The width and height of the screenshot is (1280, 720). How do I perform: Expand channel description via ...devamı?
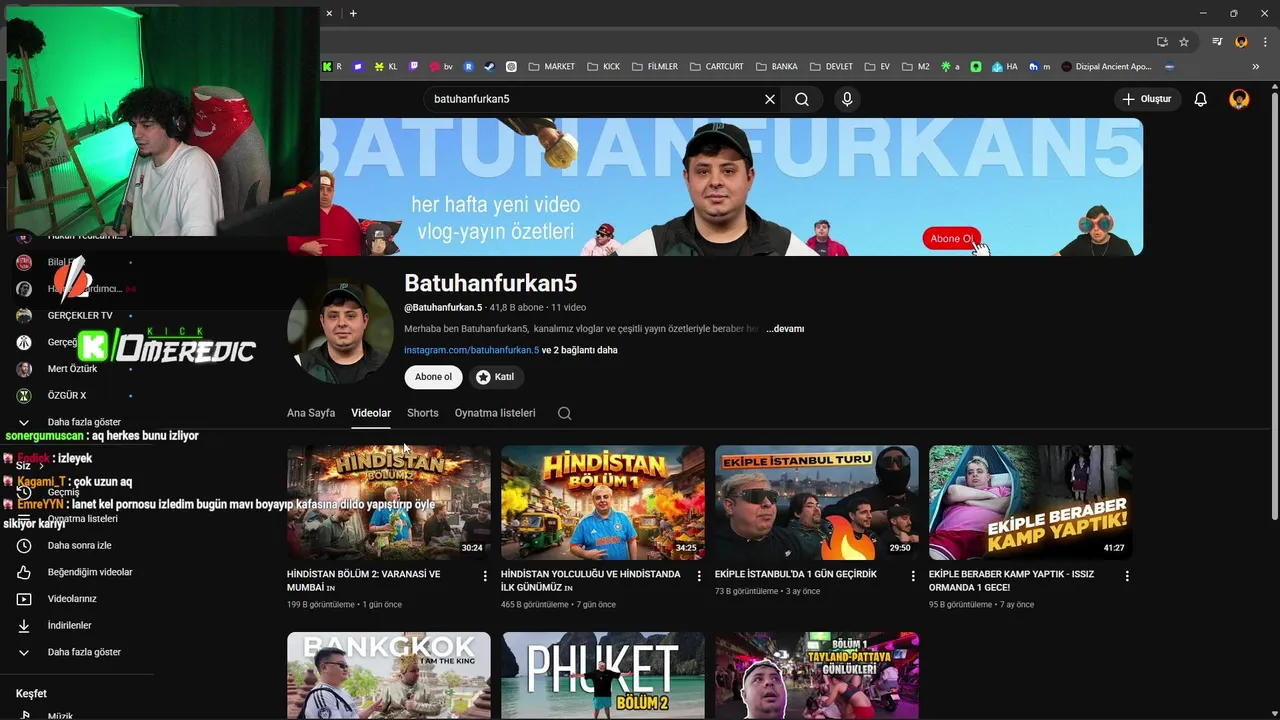(x=785, y=329)
